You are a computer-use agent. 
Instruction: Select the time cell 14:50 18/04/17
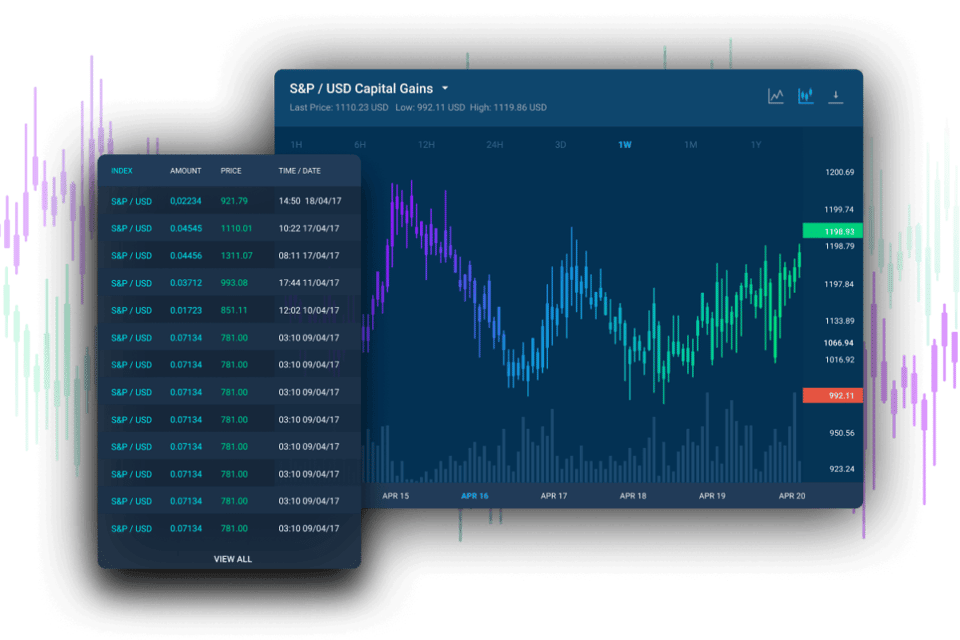click(x=310, y=201)
